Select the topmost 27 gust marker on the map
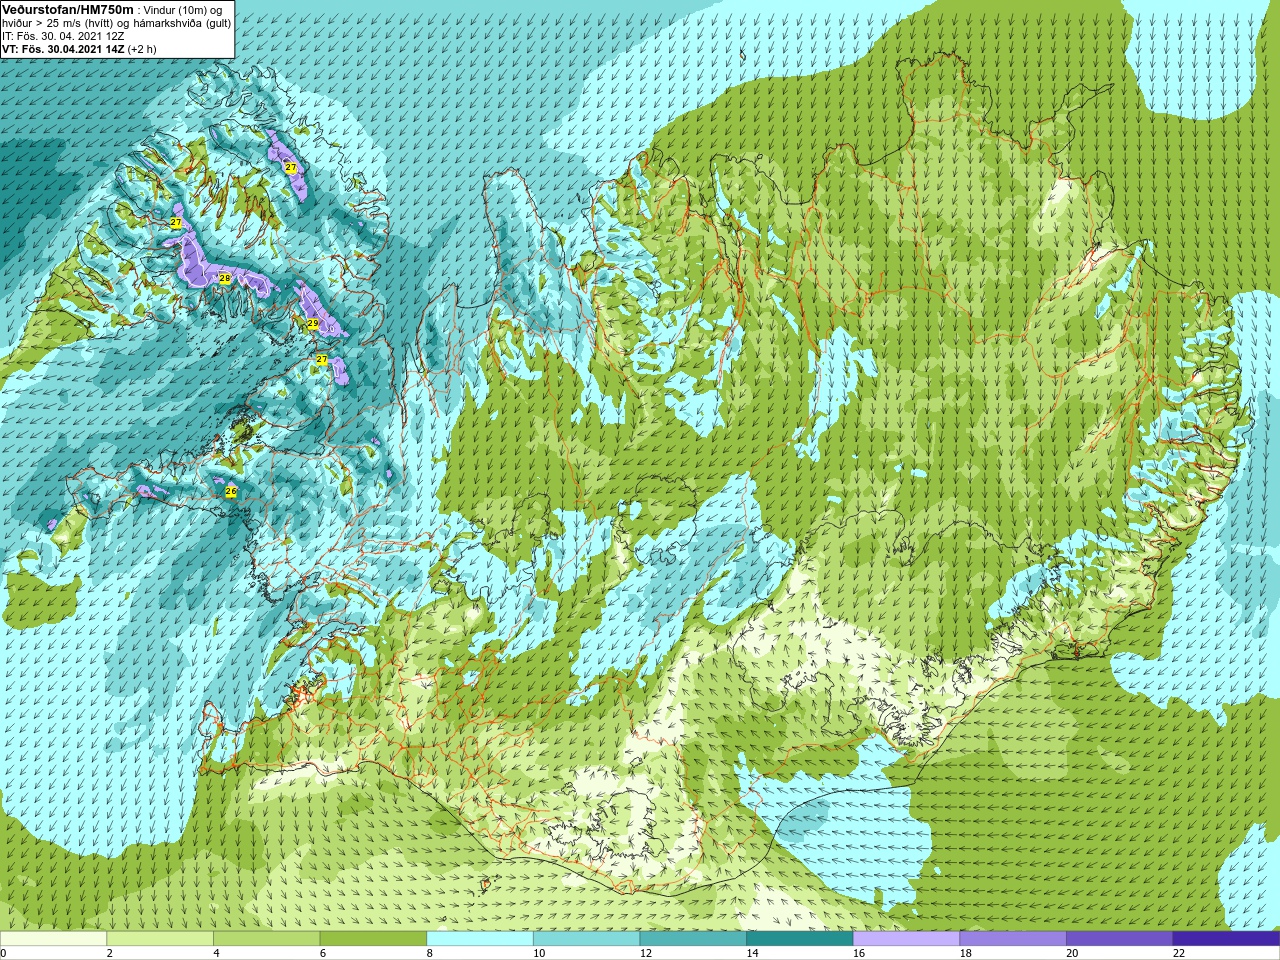The image size is (1280, 960). (290, 167)
